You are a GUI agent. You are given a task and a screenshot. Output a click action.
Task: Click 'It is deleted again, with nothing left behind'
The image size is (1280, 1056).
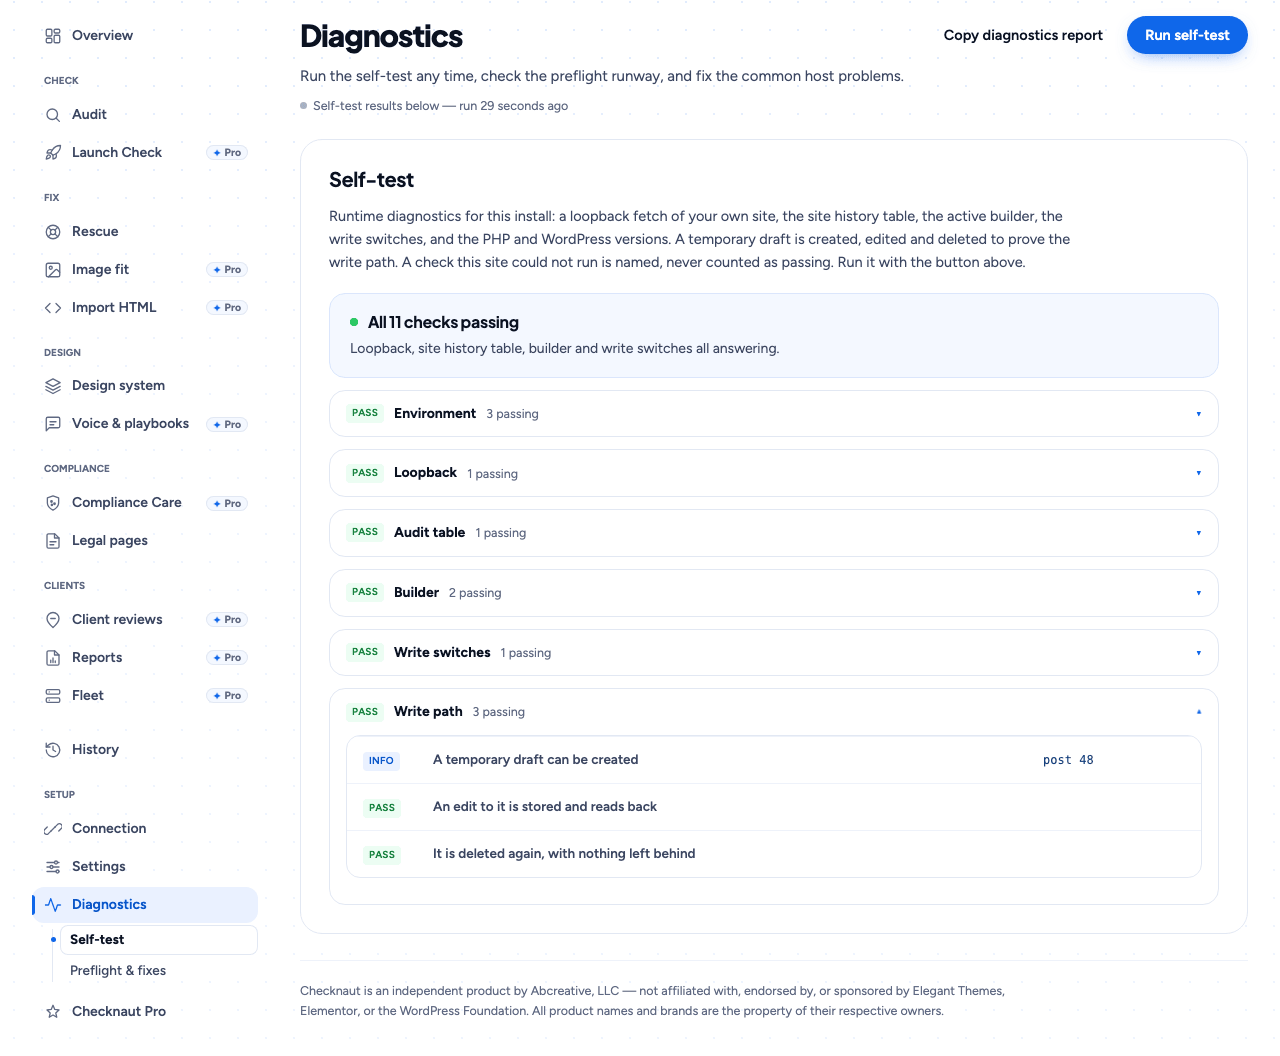[564, 854]
